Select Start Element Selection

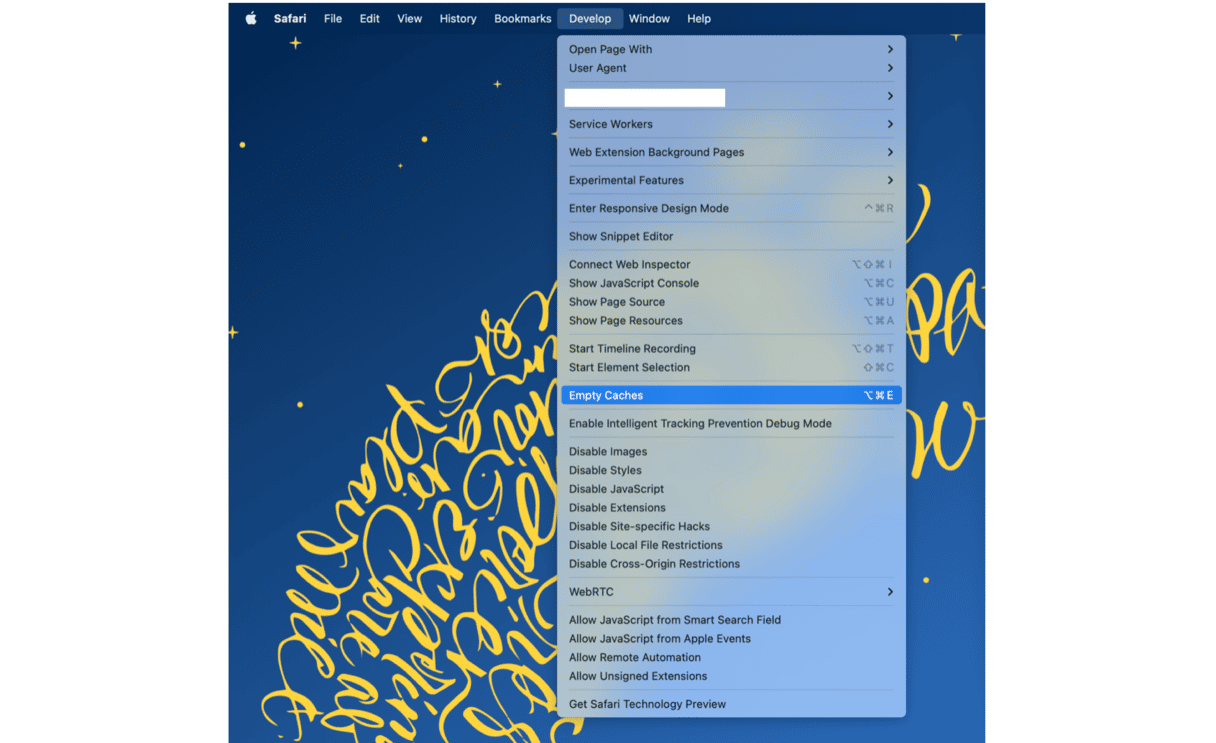click(731, 367)
